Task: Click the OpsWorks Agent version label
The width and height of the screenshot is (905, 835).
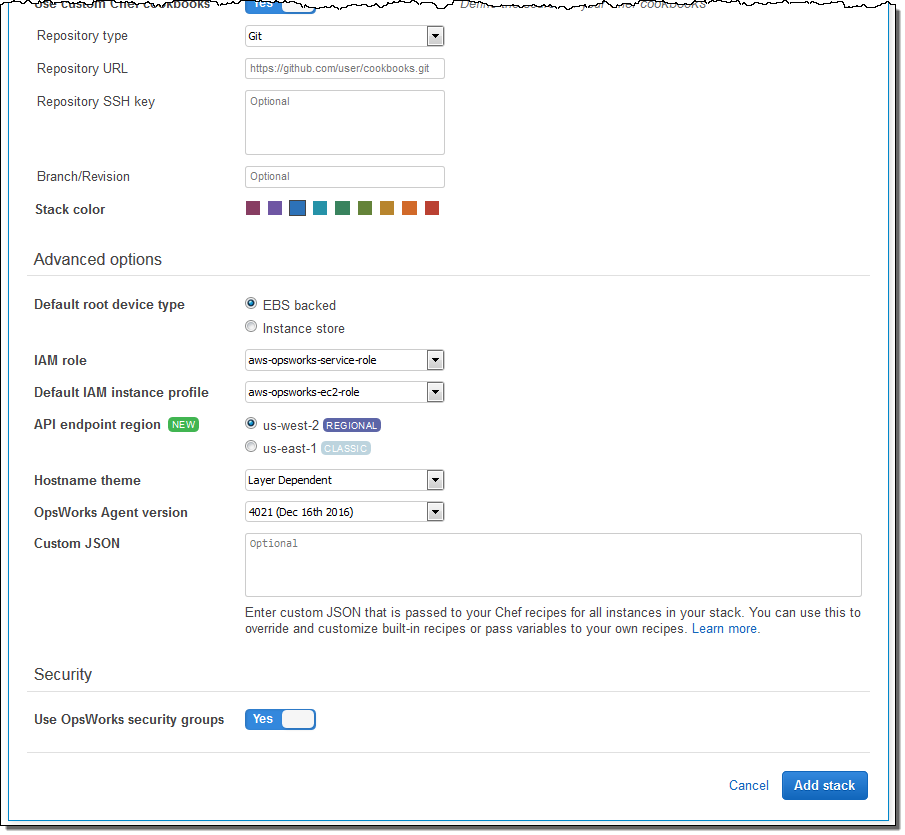Action: (111, 512)
